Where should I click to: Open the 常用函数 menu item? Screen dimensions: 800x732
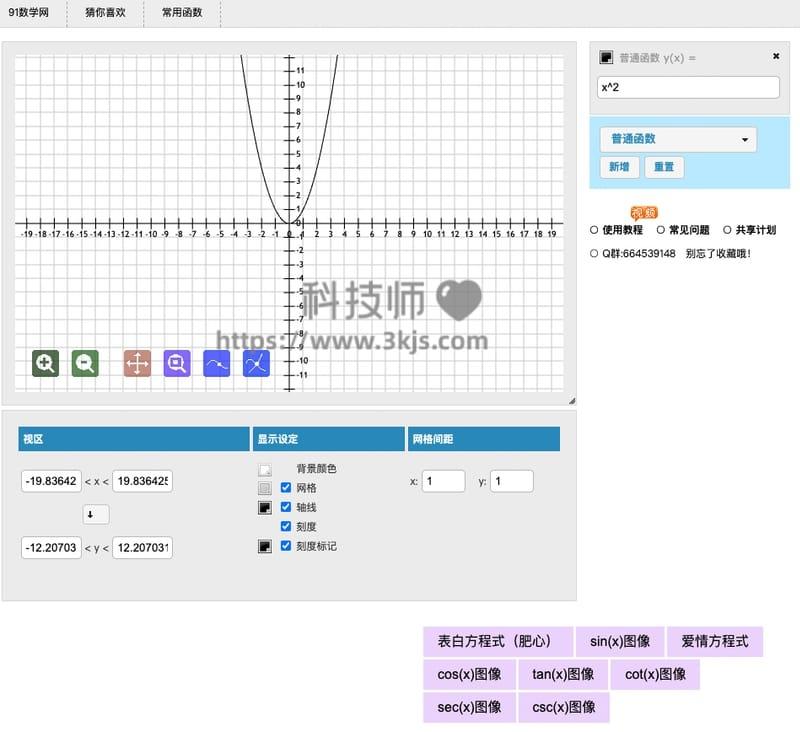(x=182, y=13)
